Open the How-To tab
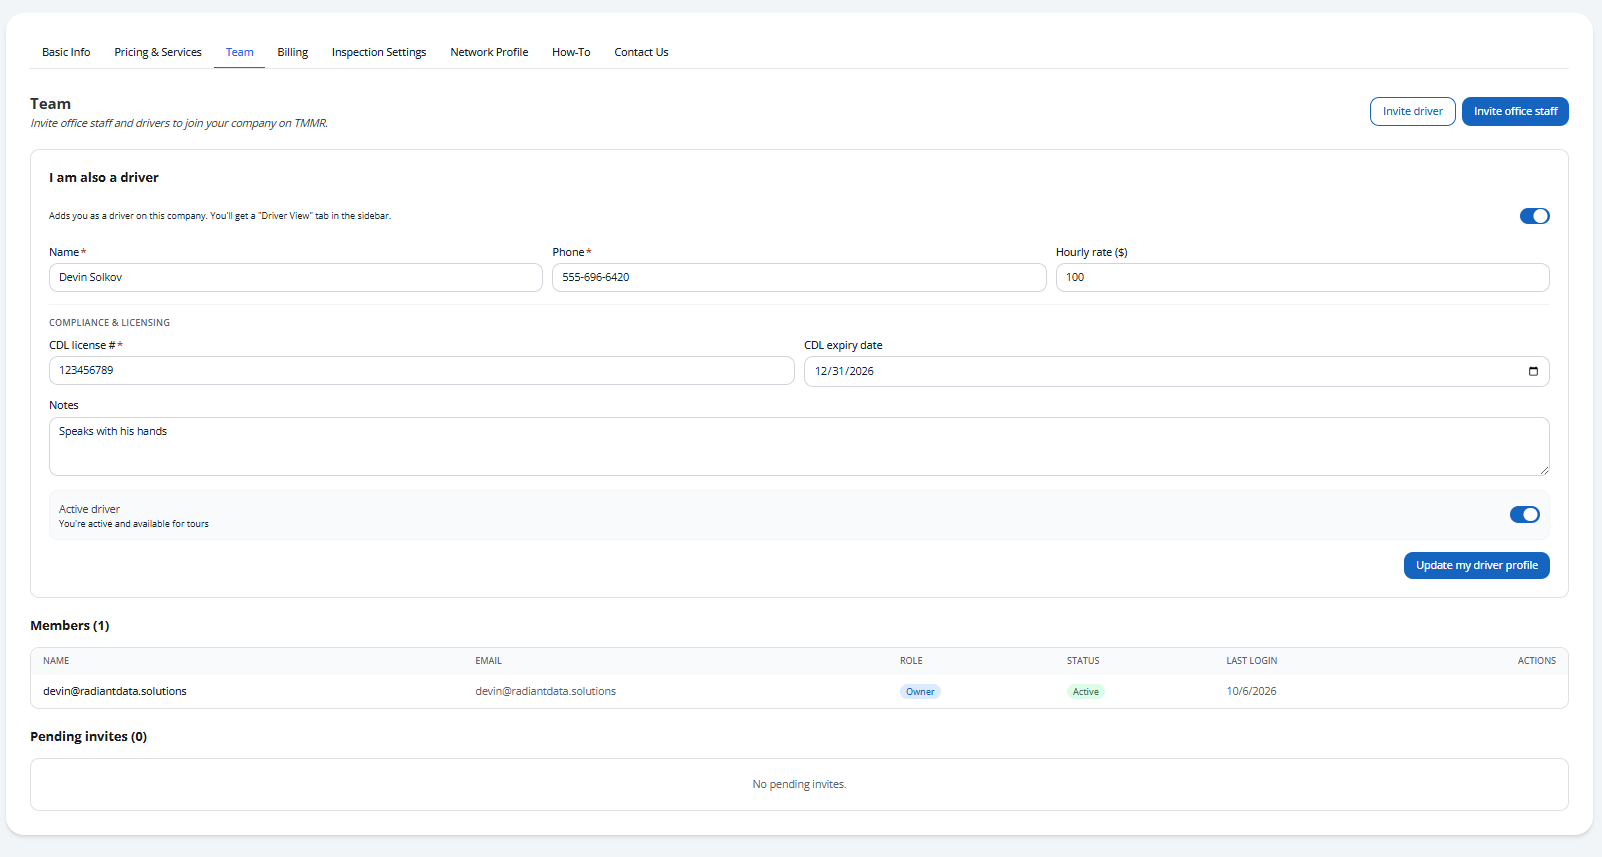1602x857 pixels. pos(571,52)
